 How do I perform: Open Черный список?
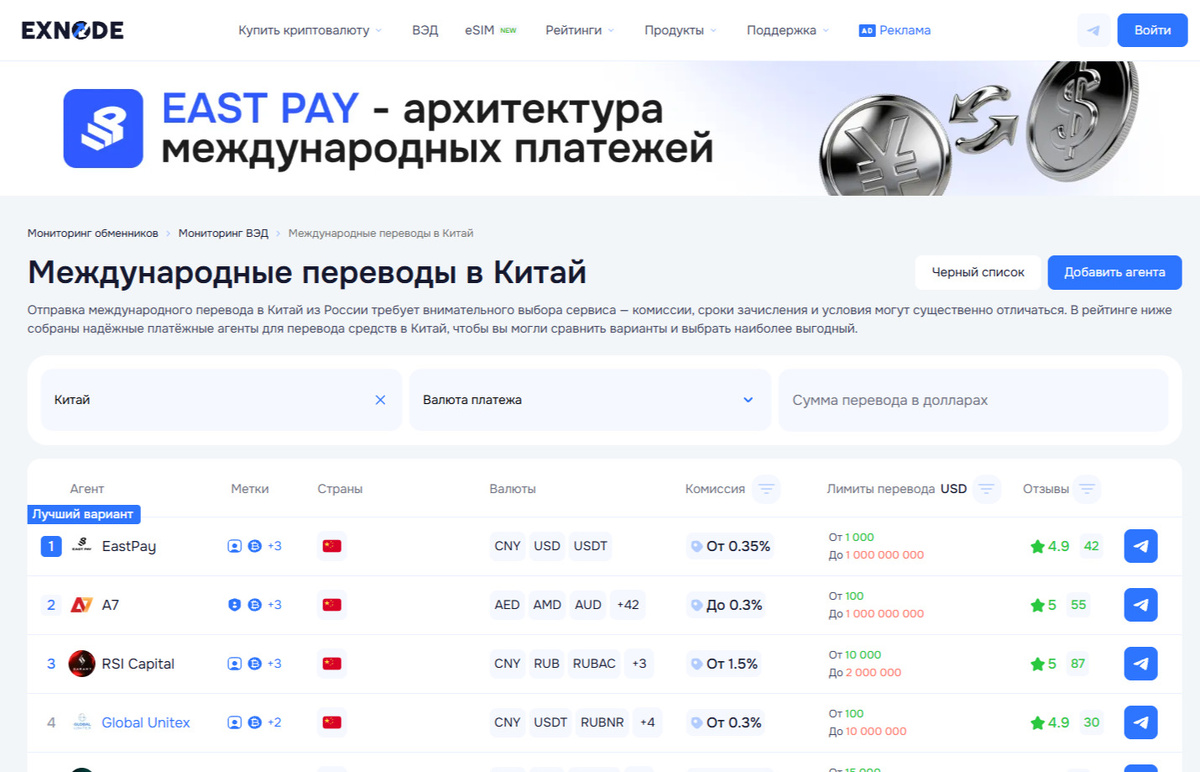(x=978, y=272)
